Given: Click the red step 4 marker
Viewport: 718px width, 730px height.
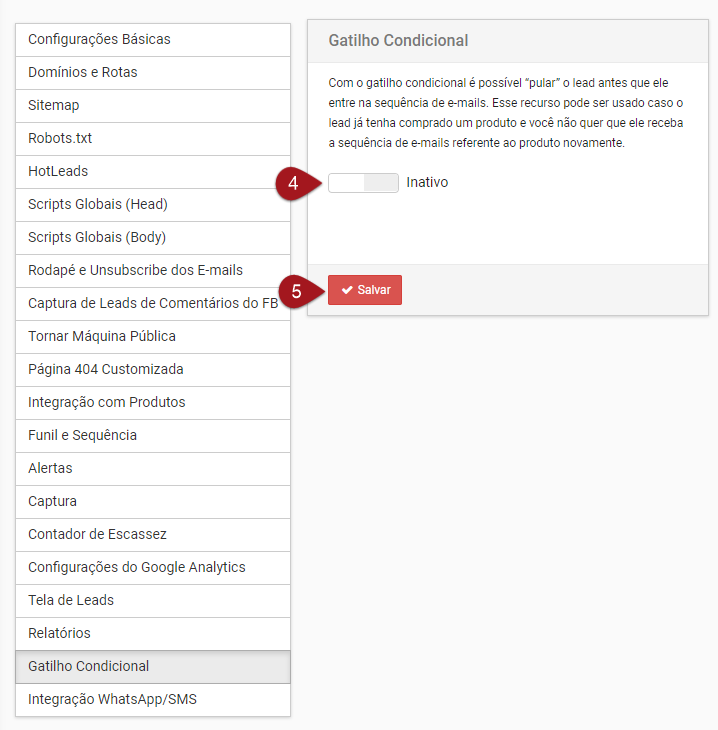Looking at the screenshot, I should (291, 184).
